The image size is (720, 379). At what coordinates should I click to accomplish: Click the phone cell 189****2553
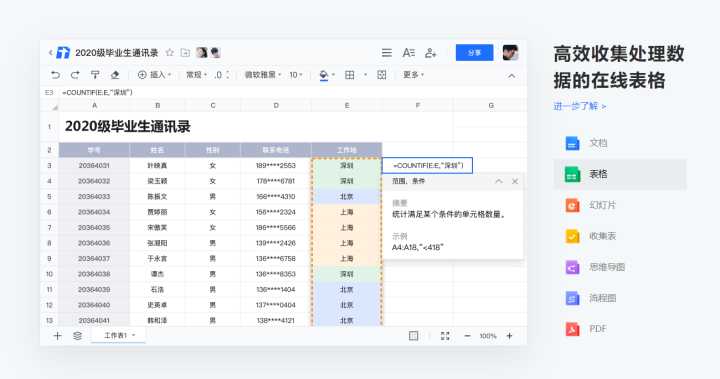(276, 165)
